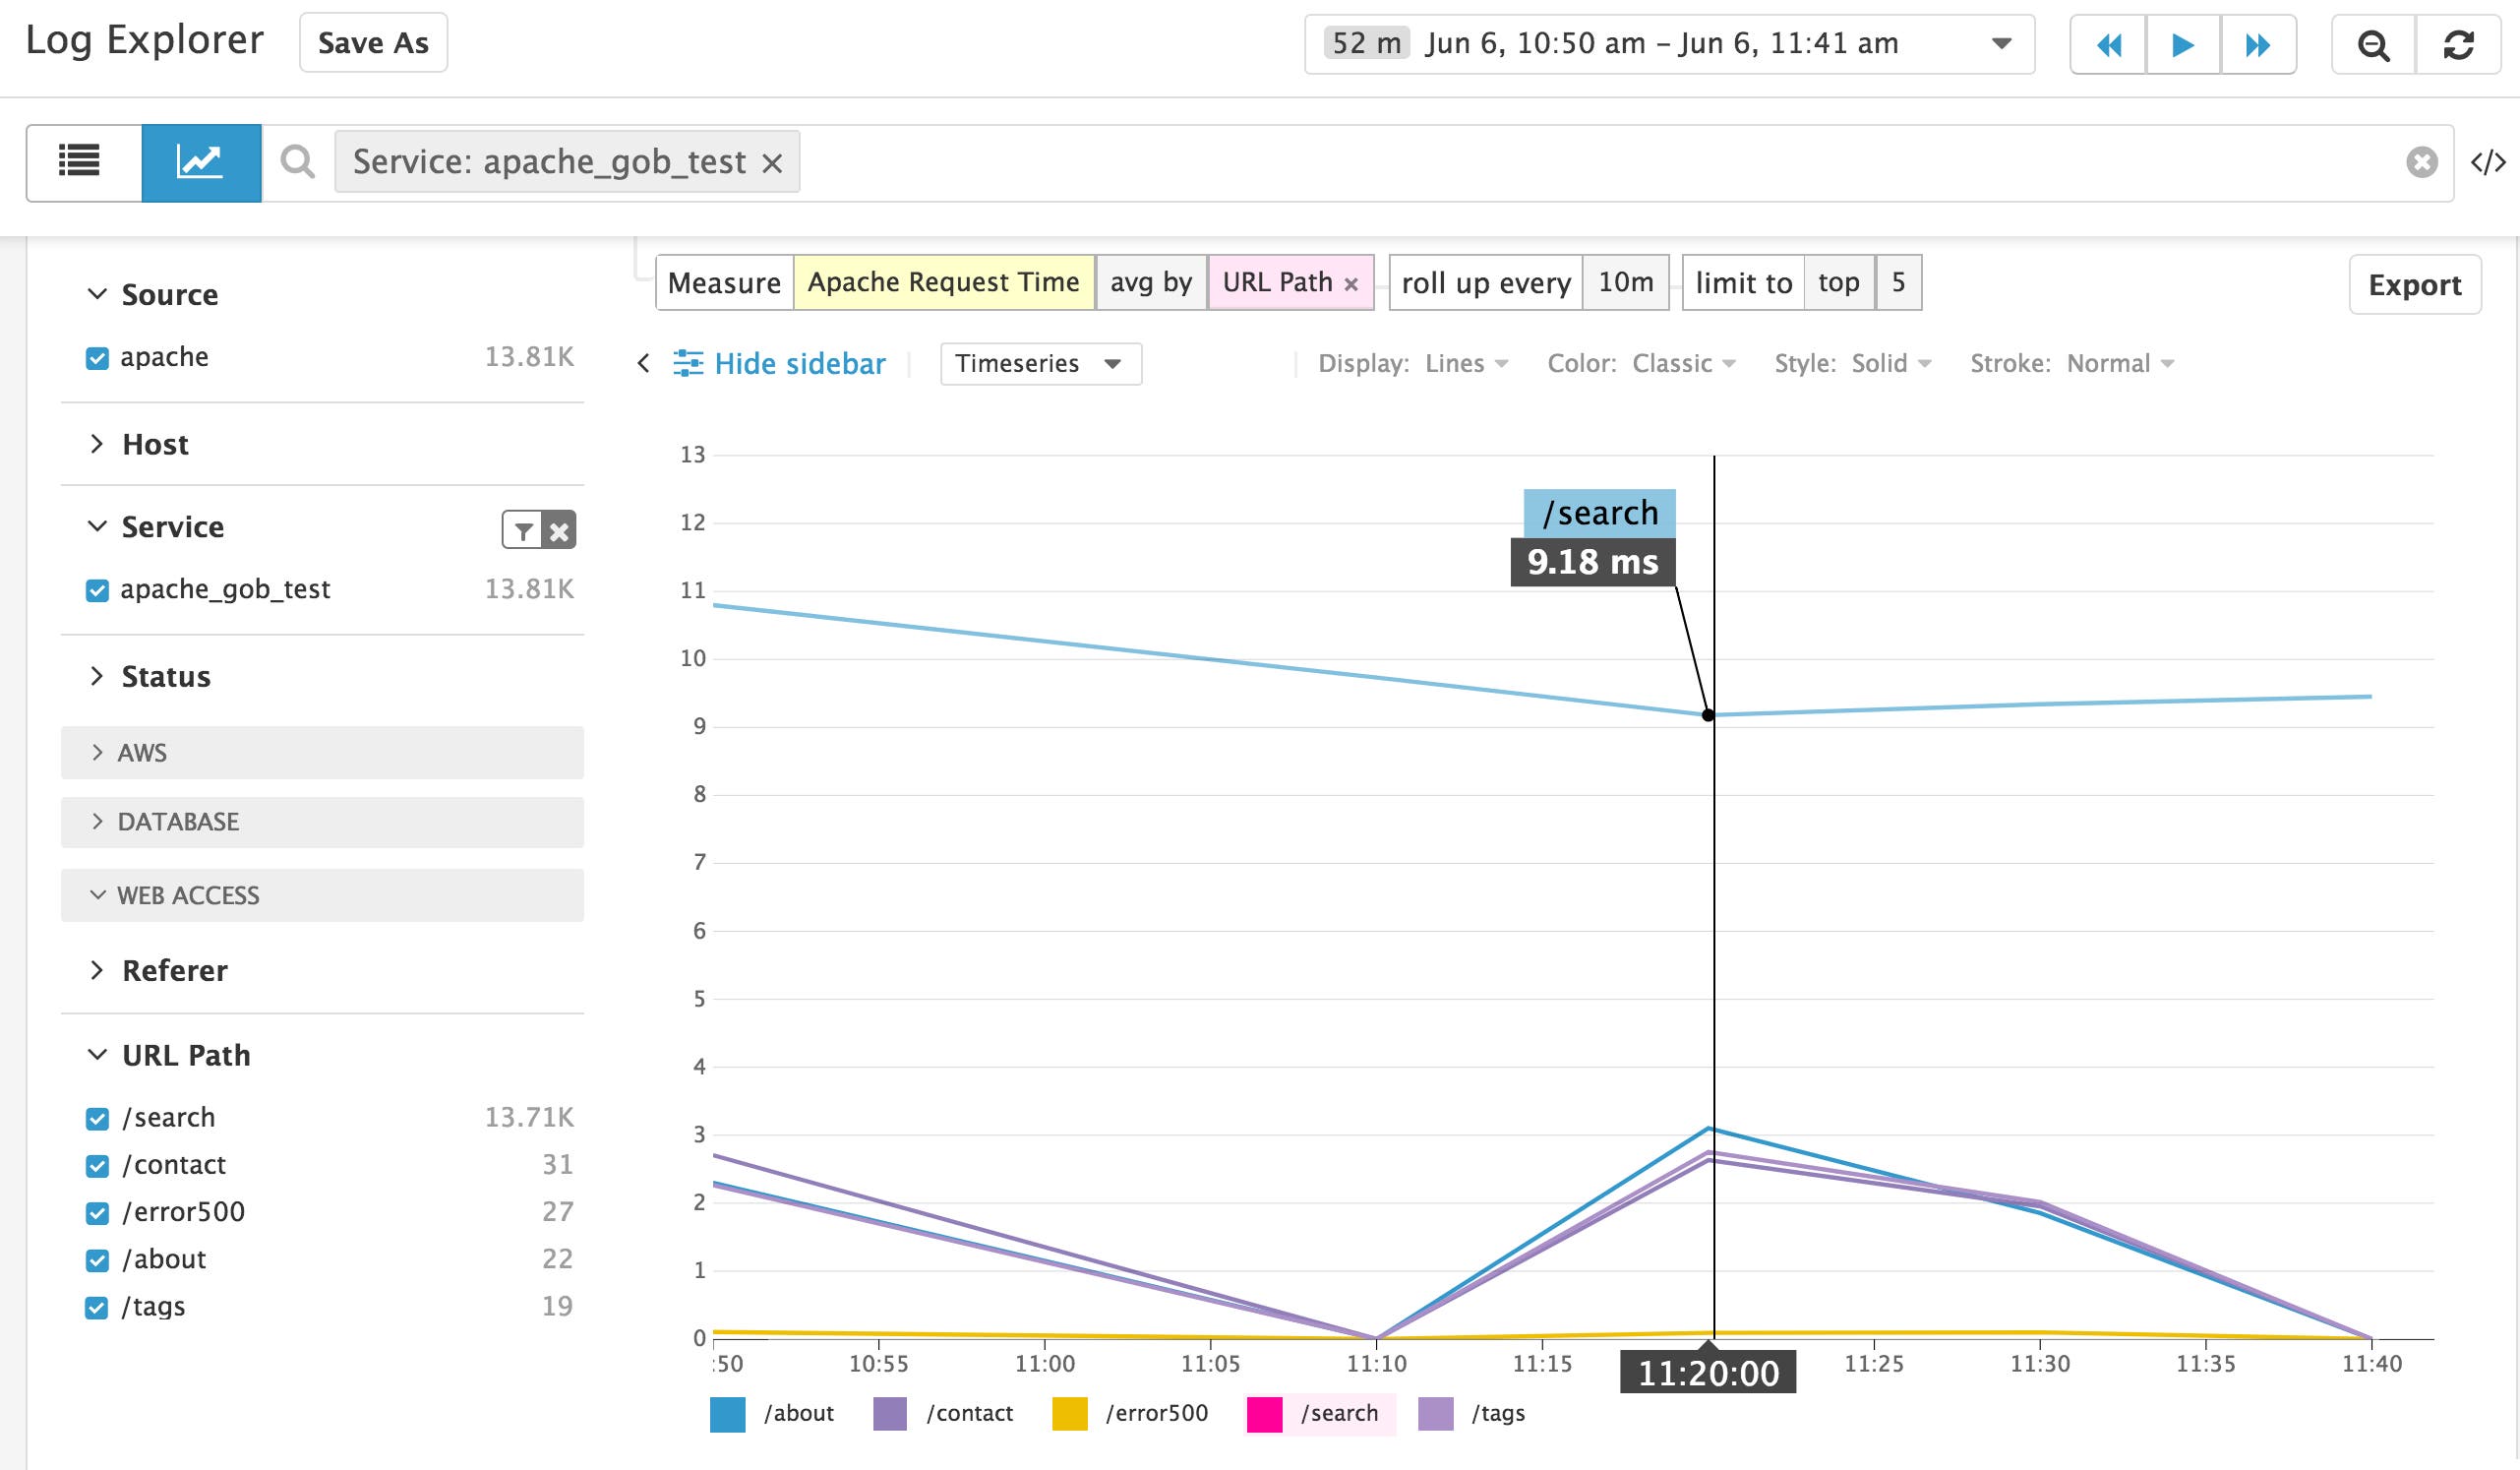The image size is (2520, 1470).
Task: Click Save As to save the view
Action: pos(372,42)
